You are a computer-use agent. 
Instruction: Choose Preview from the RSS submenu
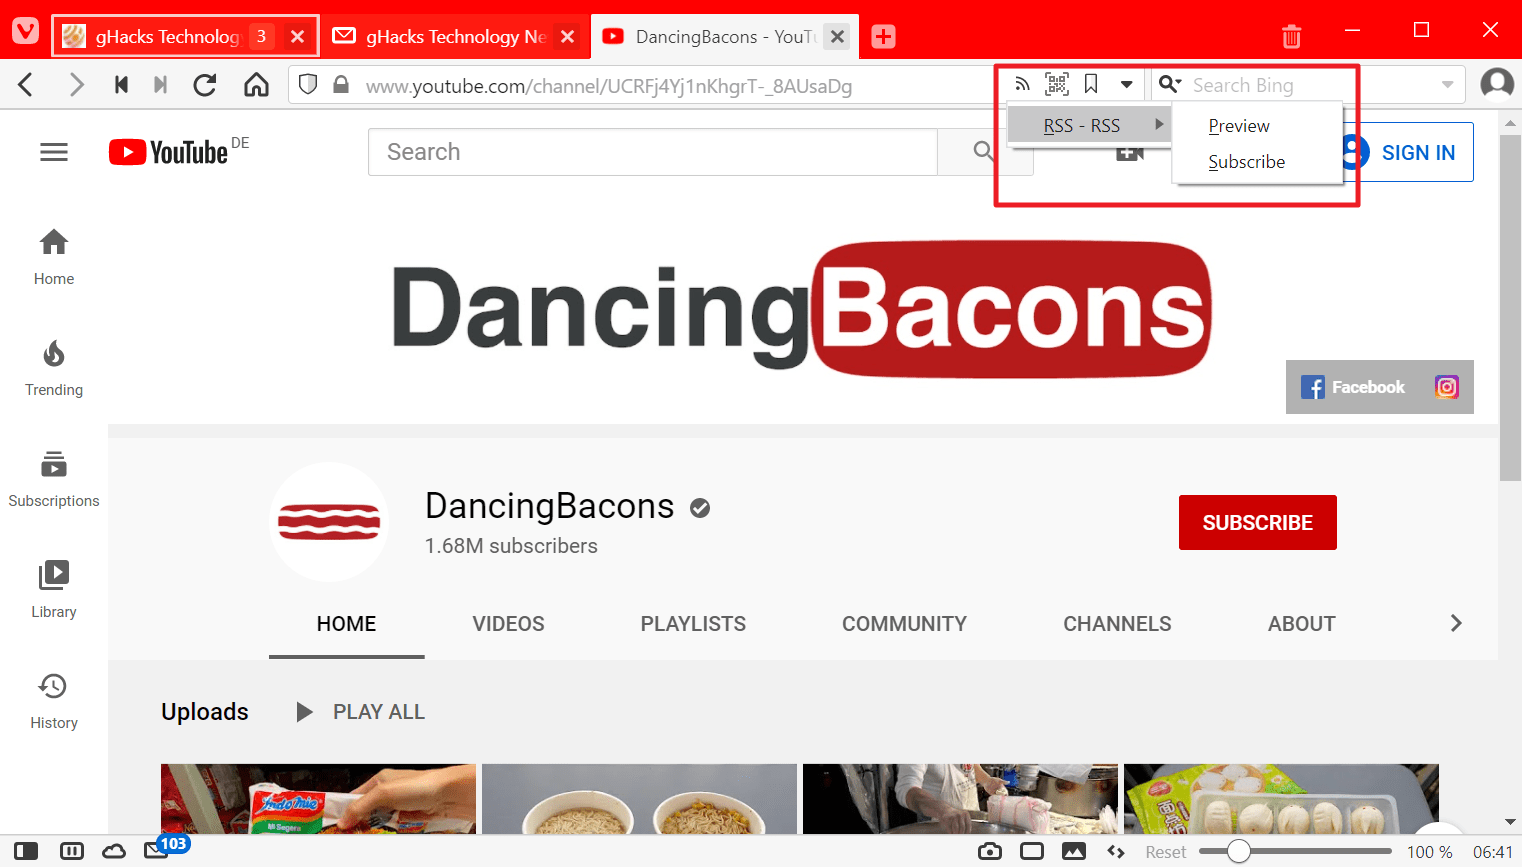pos(1257,126)
